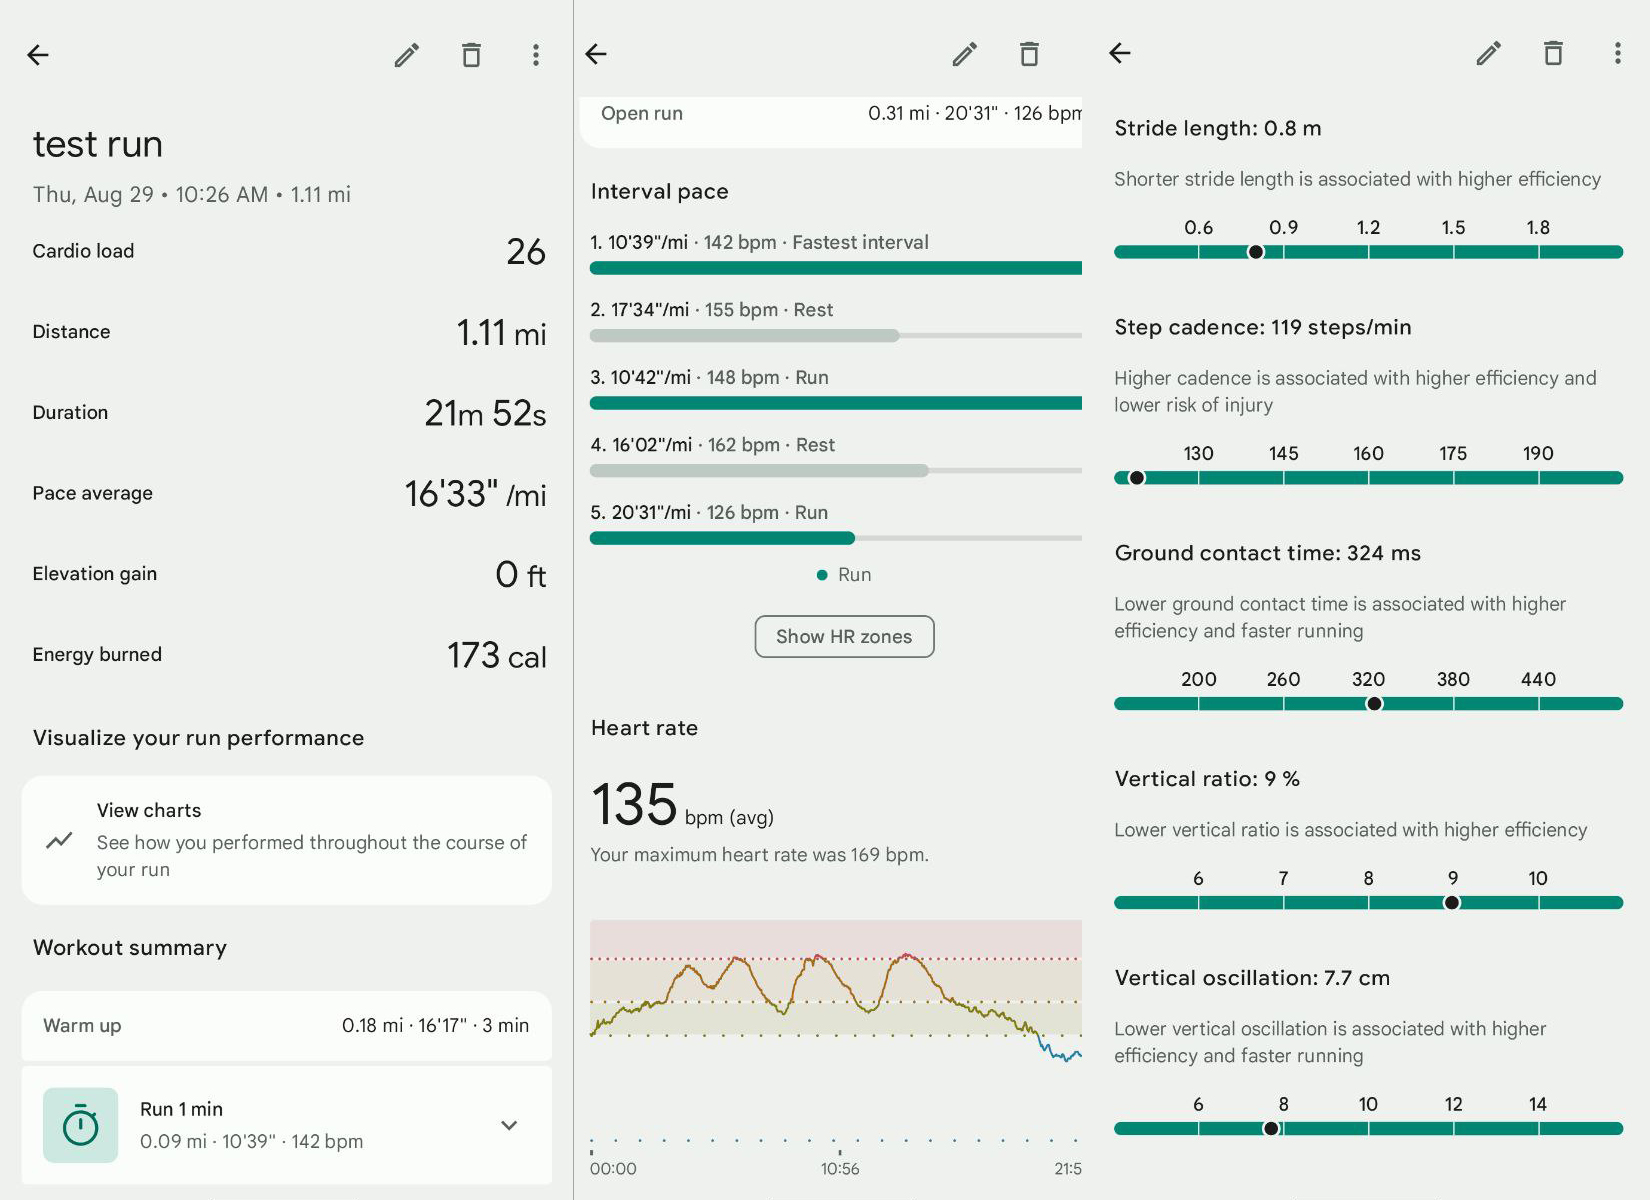Tap the Step cadence slider marker
The width and height of the screenshot is (1650, 1200).
tap(1136, 478)
